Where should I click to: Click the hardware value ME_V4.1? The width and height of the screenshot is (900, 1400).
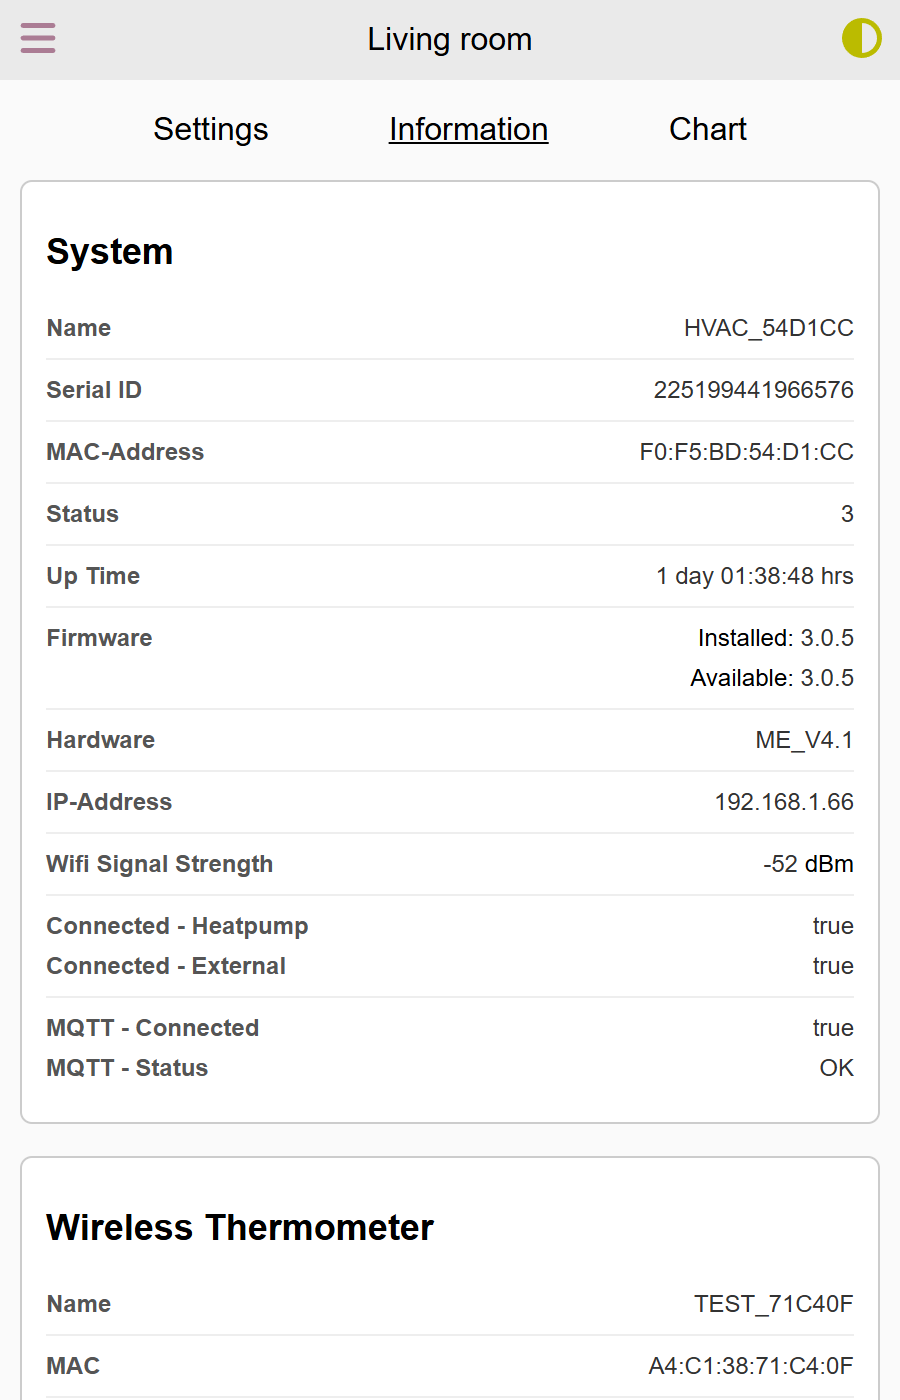coord(804,740)
